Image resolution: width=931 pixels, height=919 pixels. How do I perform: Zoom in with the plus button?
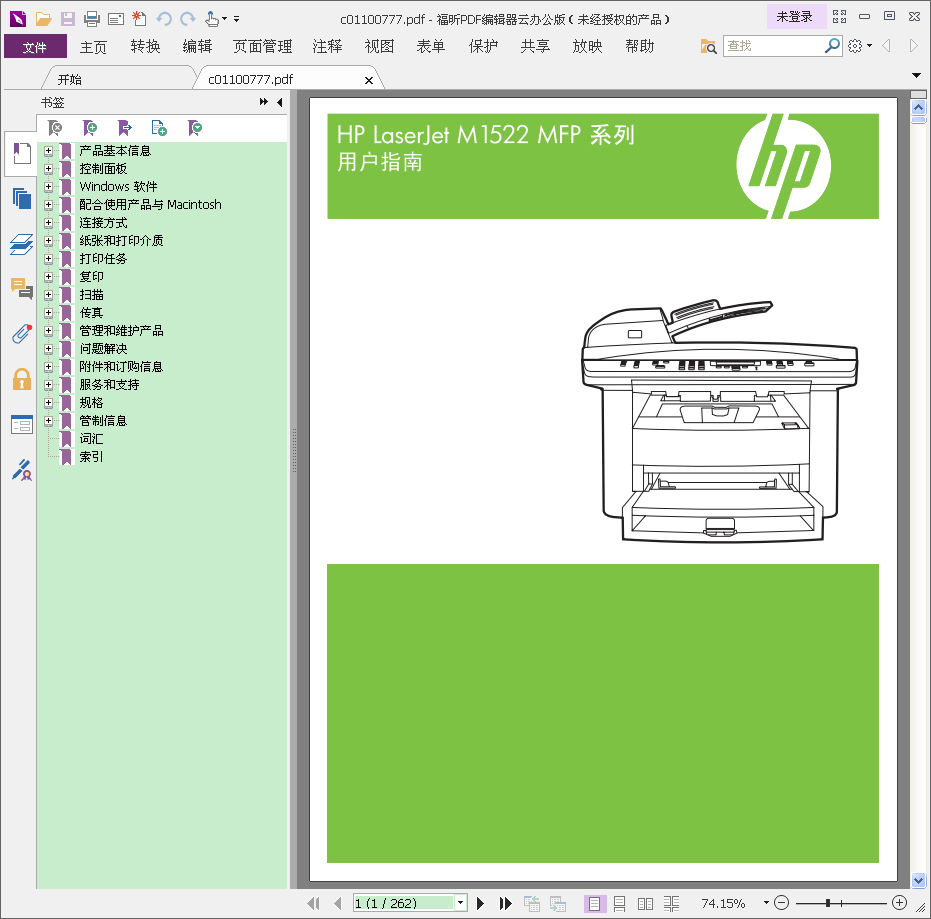click(x=900, y=903)
